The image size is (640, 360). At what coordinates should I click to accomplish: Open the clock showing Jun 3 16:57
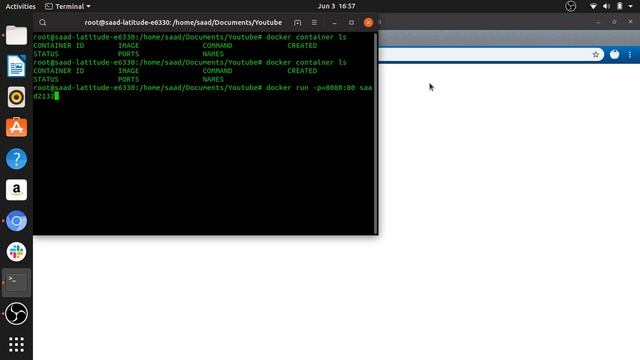336,6
